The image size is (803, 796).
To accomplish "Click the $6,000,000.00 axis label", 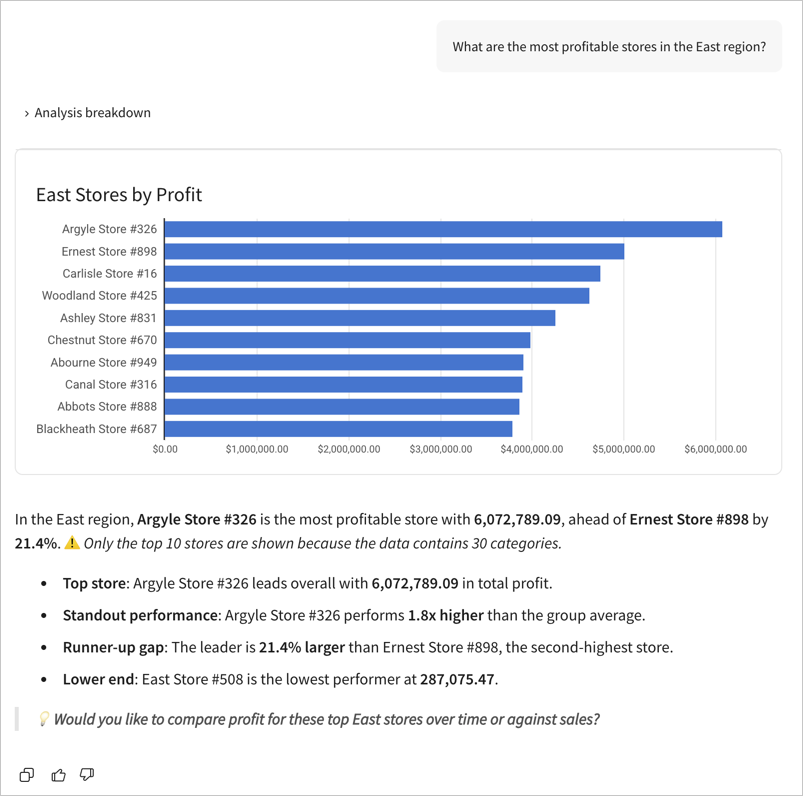I will coord(715,449).
